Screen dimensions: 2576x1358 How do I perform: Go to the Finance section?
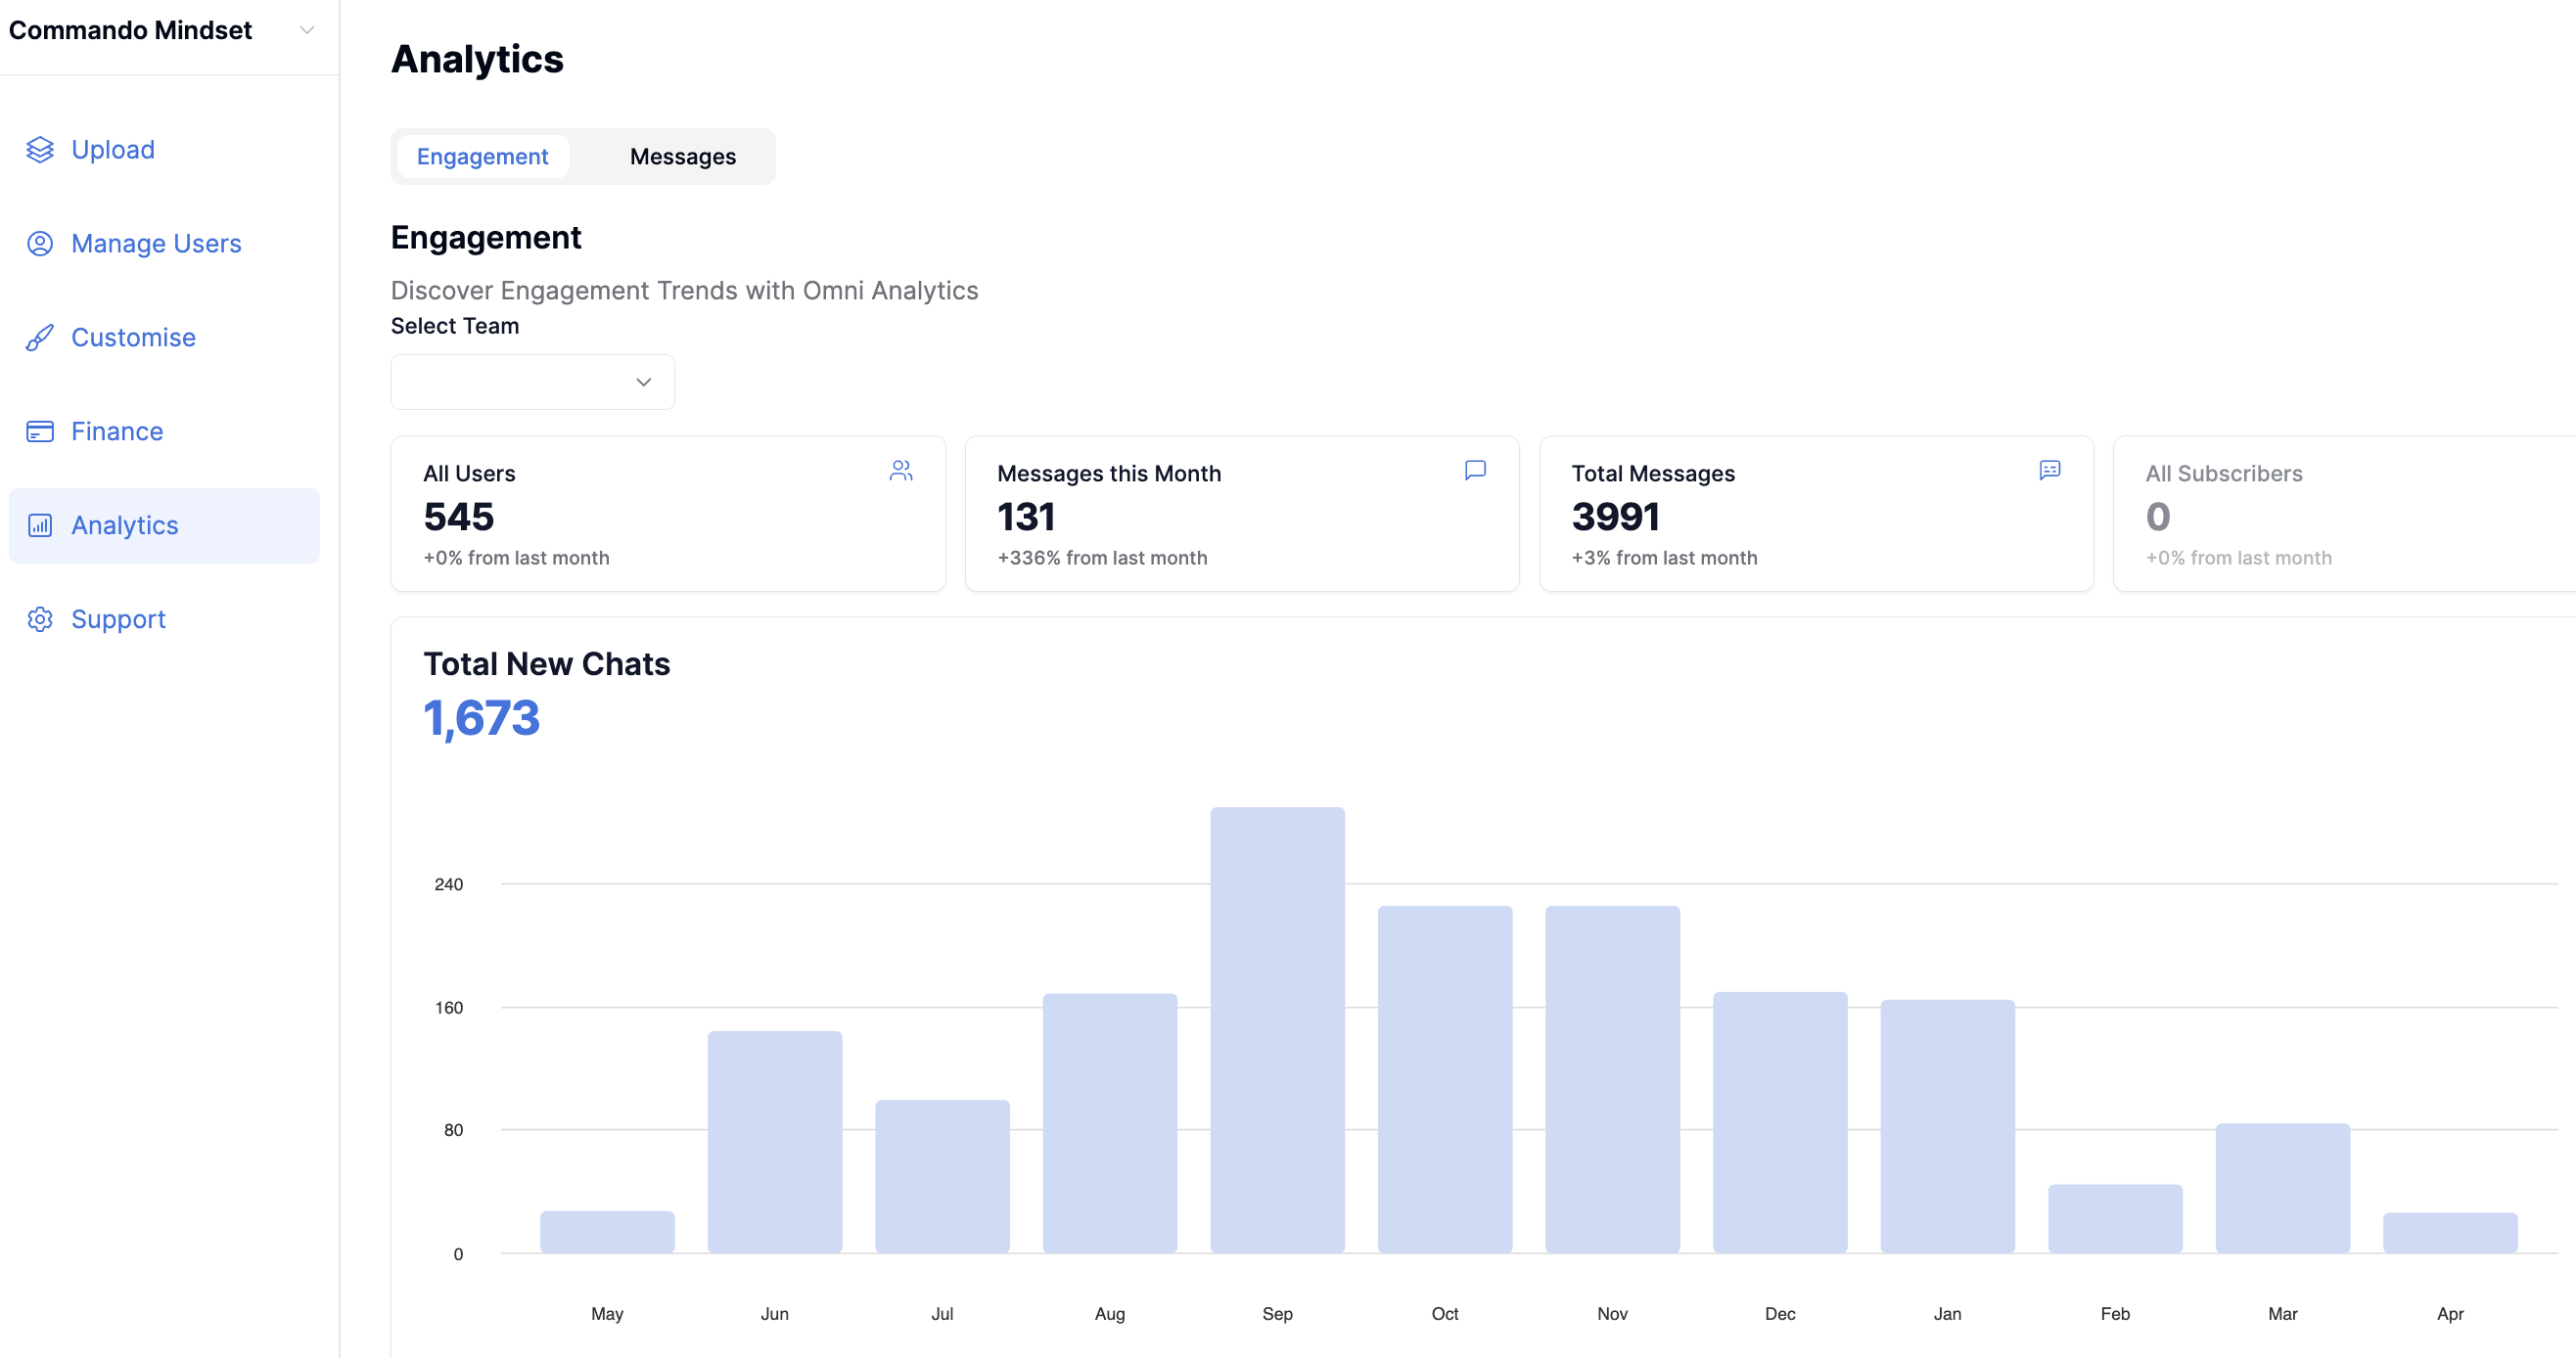pyautogui.click(x=117, y=432)
